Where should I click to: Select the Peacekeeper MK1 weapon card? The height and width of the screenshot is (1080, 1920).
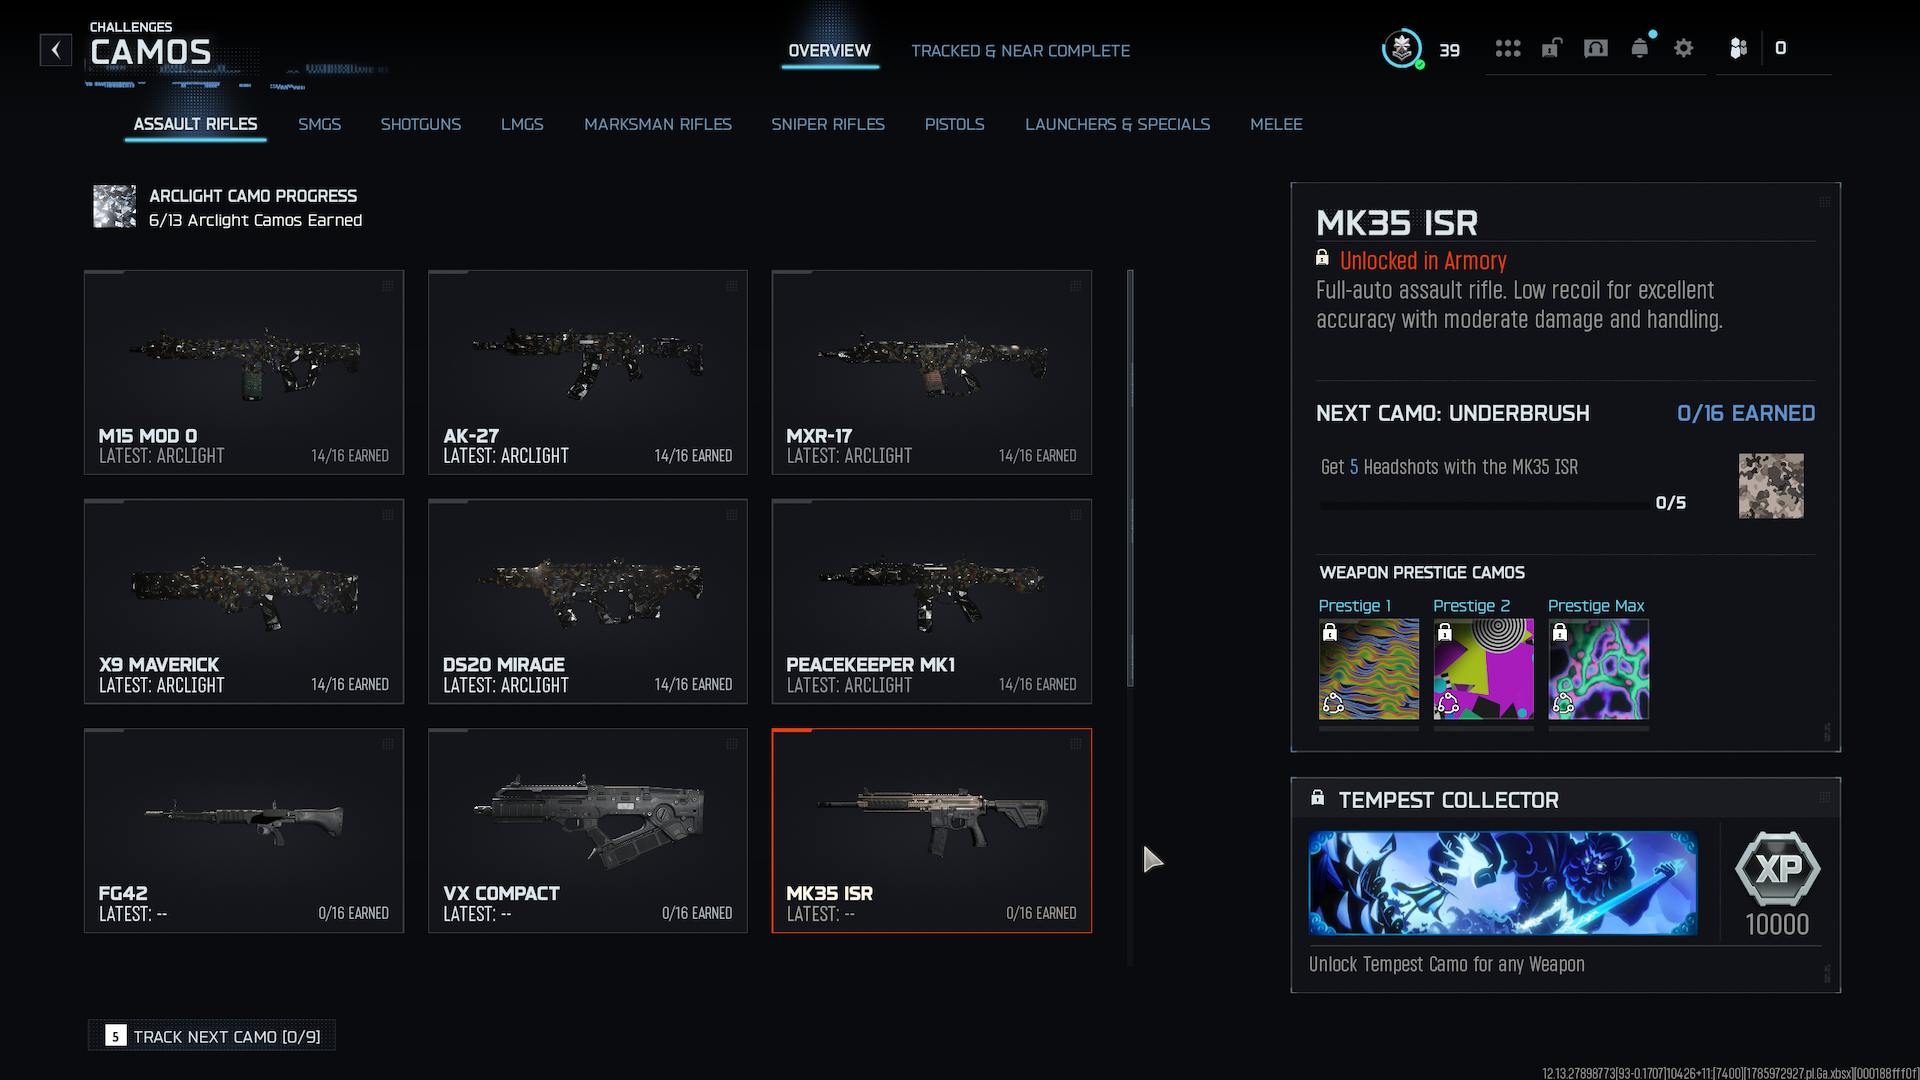[x=932, y=601]
